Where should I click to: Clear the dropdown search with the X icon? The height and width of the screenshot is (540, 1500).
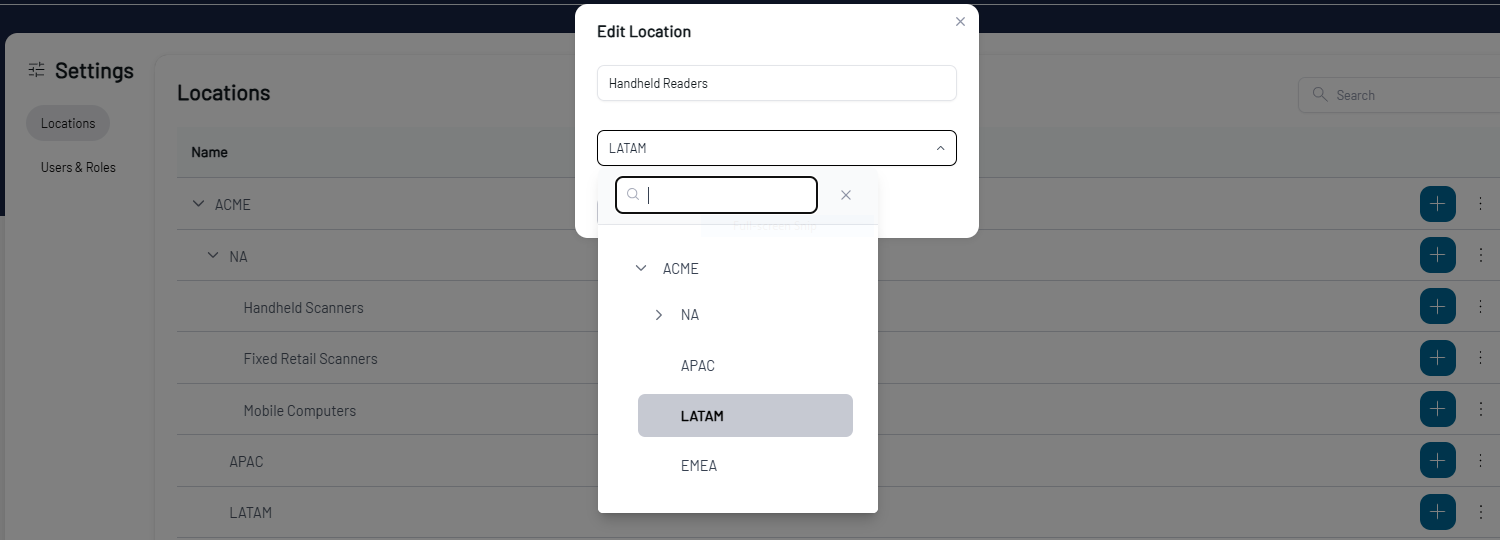[x=846, y=195]
